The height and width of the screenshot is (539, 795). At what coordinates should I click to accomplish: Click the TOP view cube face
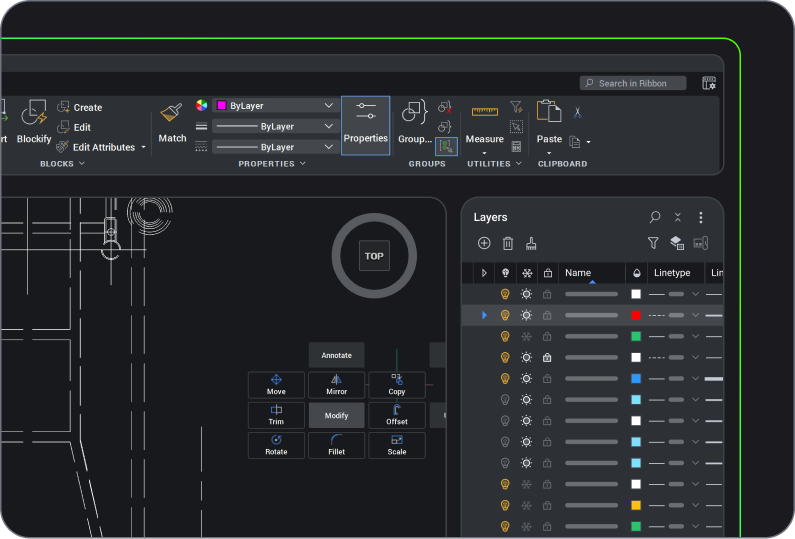374,256
